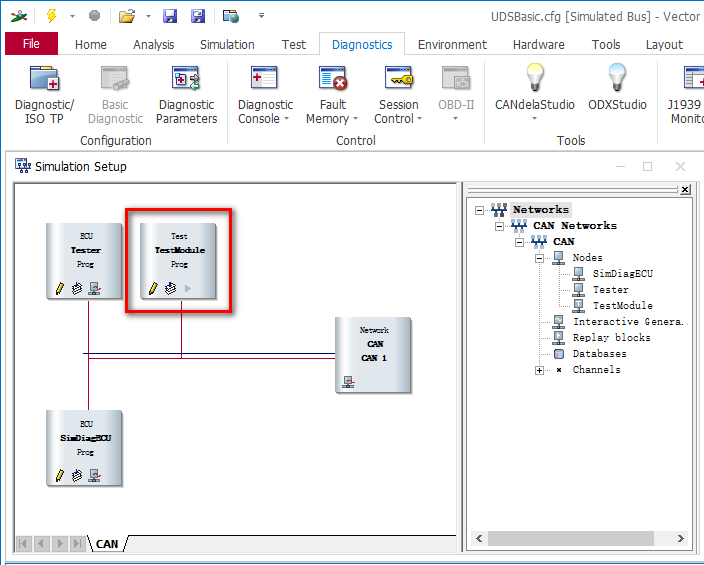Image resolution: width=704 pixels, height=565 pixels.
Task: Collapse the Networks tree root
Action: 480,210
